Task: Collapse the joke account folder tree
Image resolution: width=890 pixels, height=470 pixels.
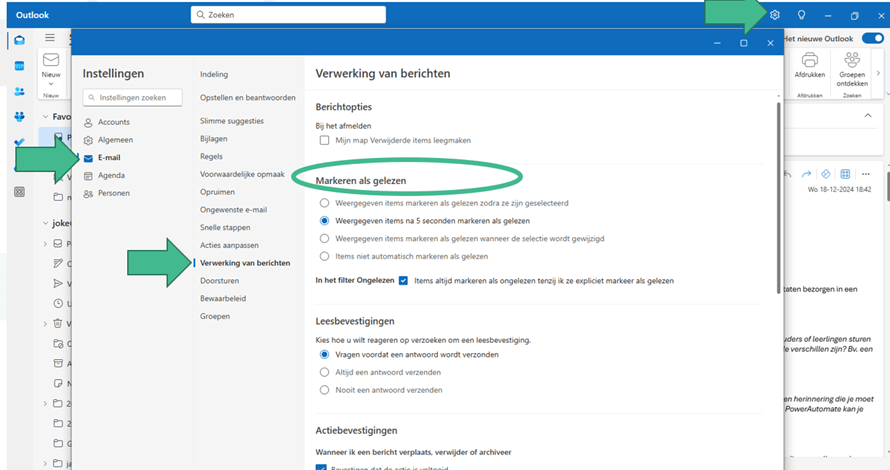Action: coord(45,223)
